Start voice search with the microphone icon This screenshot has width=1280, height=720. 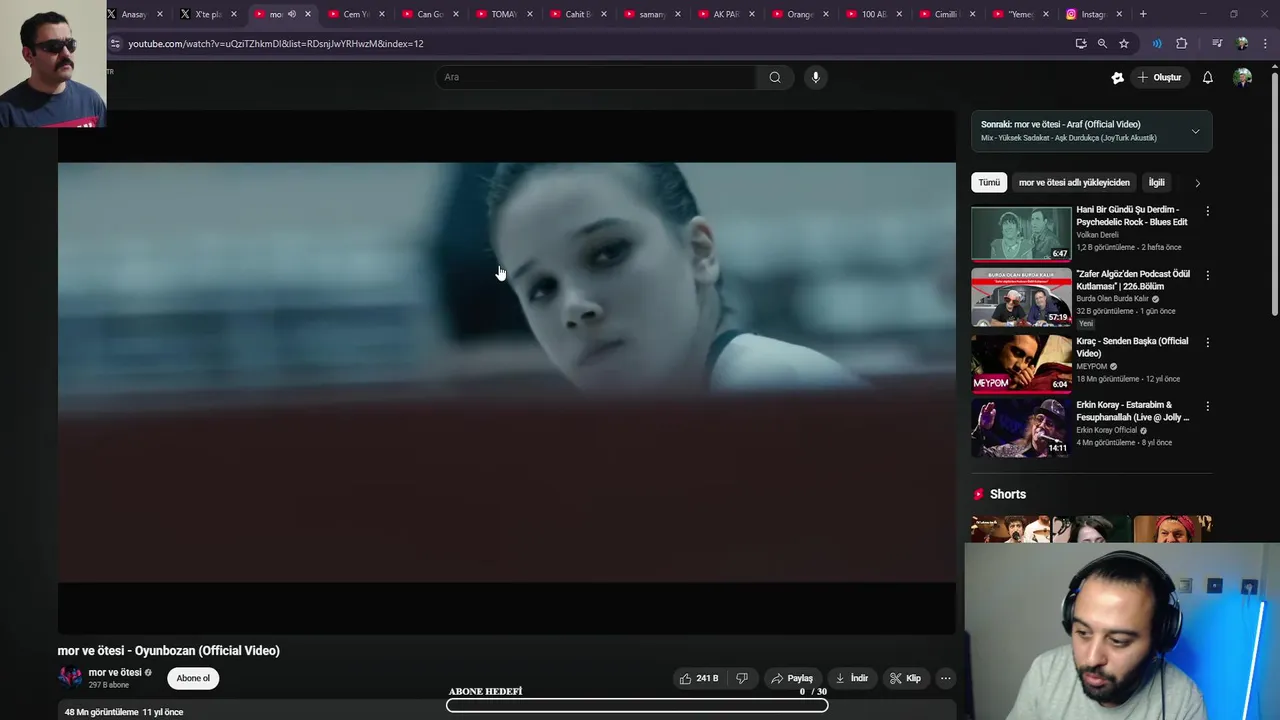point(816,77)
